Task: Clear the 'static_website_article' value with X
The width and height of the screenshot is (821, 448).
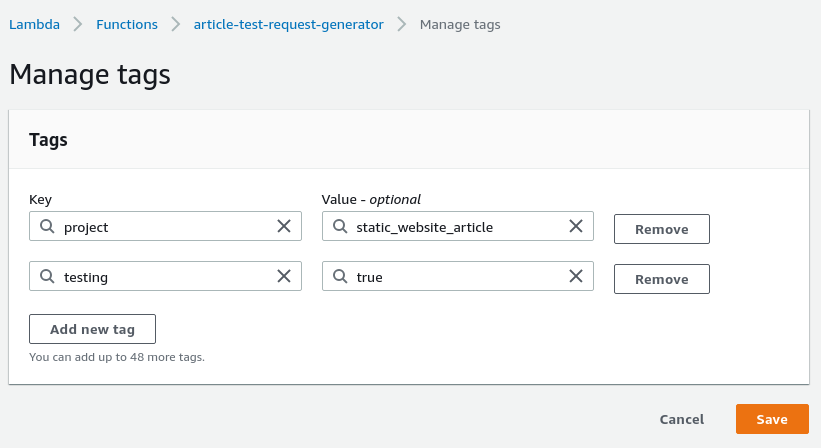Action: (x=576, y=226)
